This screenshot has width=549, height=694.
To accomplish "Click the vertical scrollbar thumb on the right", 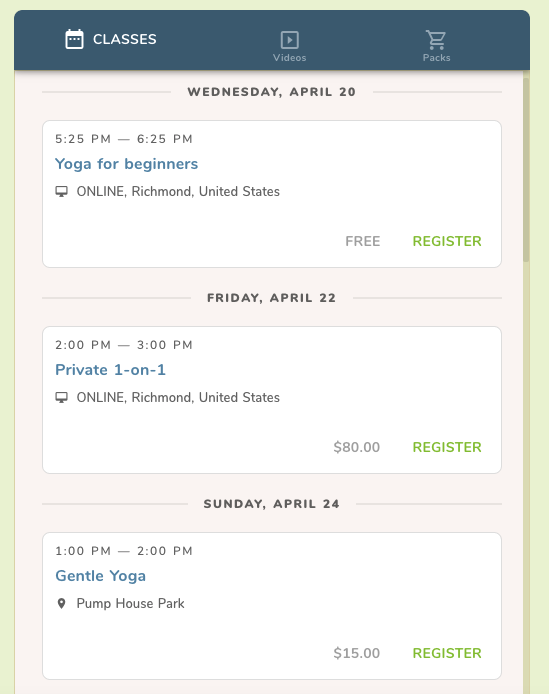I will 526,170.
